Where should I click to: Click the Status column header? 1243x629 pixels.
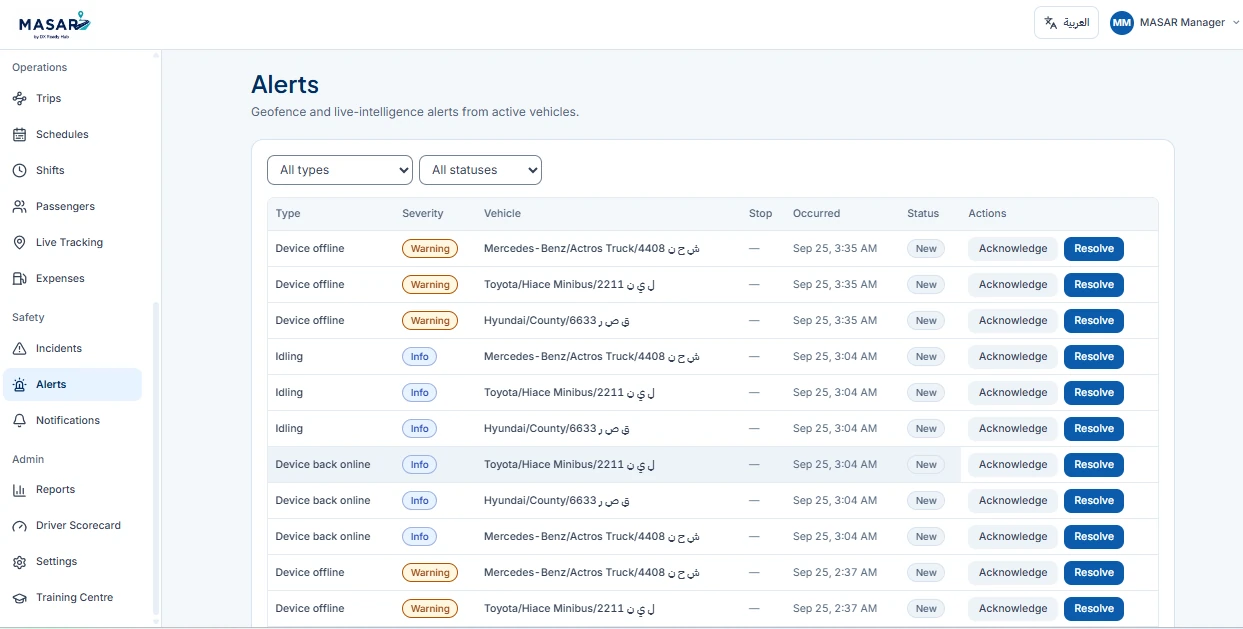[x=923, y=213]
